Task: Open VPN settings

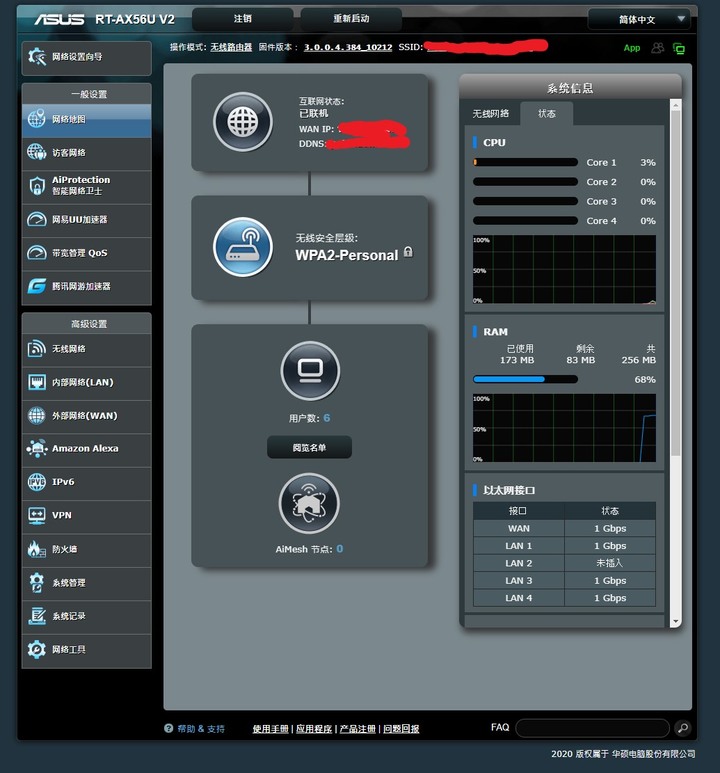Action: point(86,516)
